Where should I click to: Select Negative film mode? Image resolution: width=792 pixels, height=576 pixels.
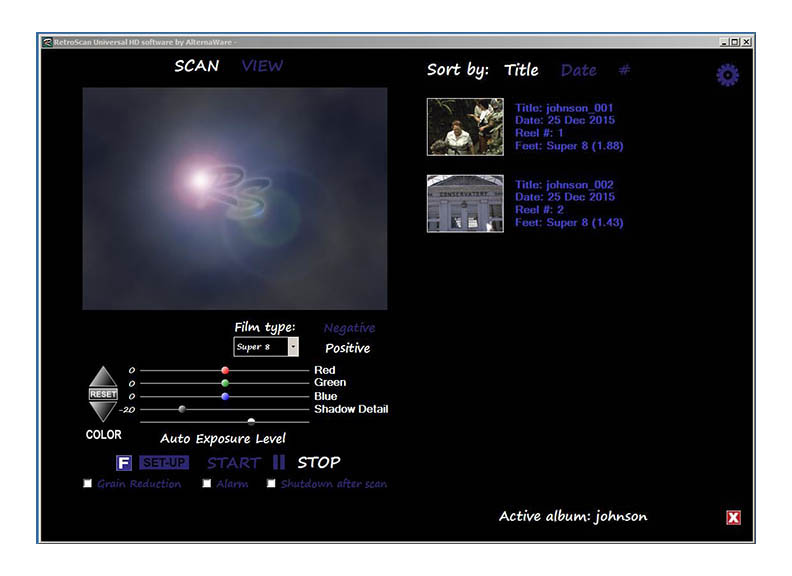pyautogui.click(x=349, y=328)
